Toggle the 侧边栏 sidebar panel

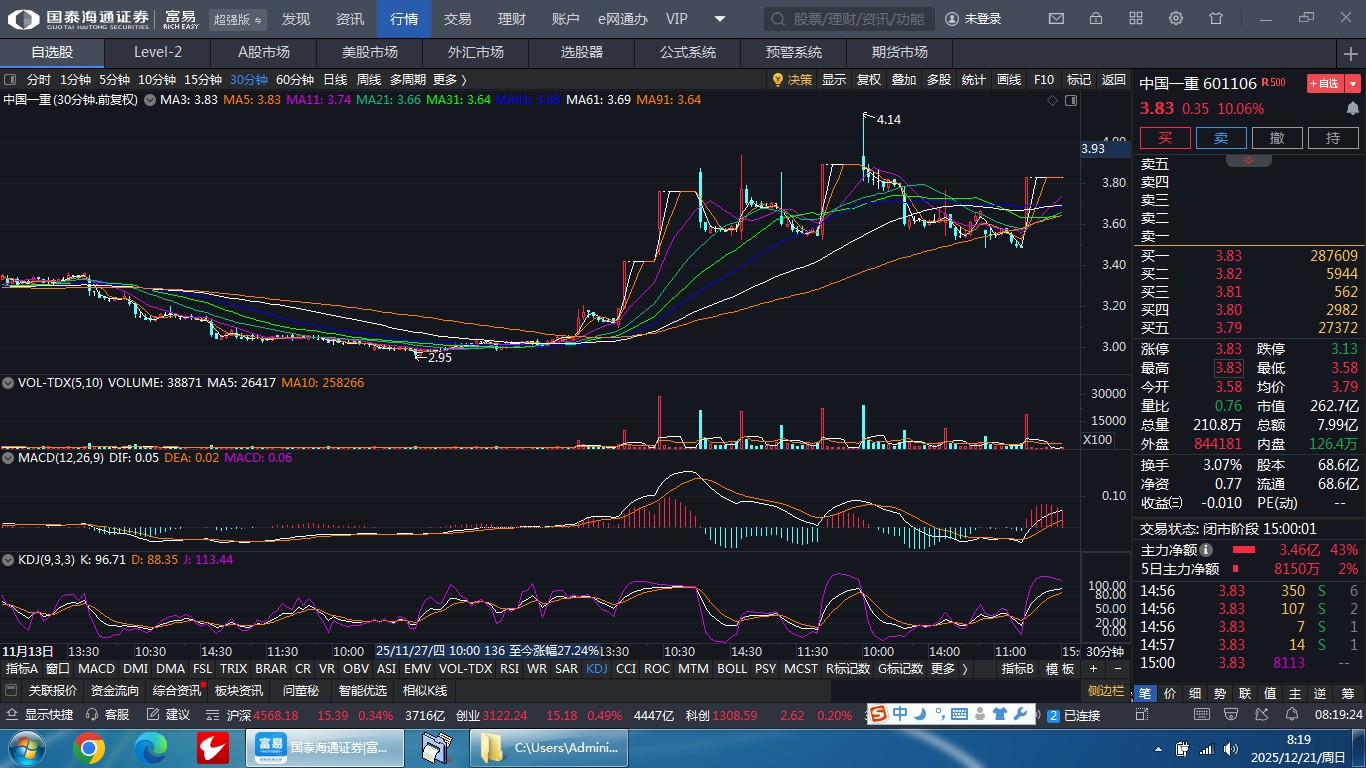click(1106, 691)
